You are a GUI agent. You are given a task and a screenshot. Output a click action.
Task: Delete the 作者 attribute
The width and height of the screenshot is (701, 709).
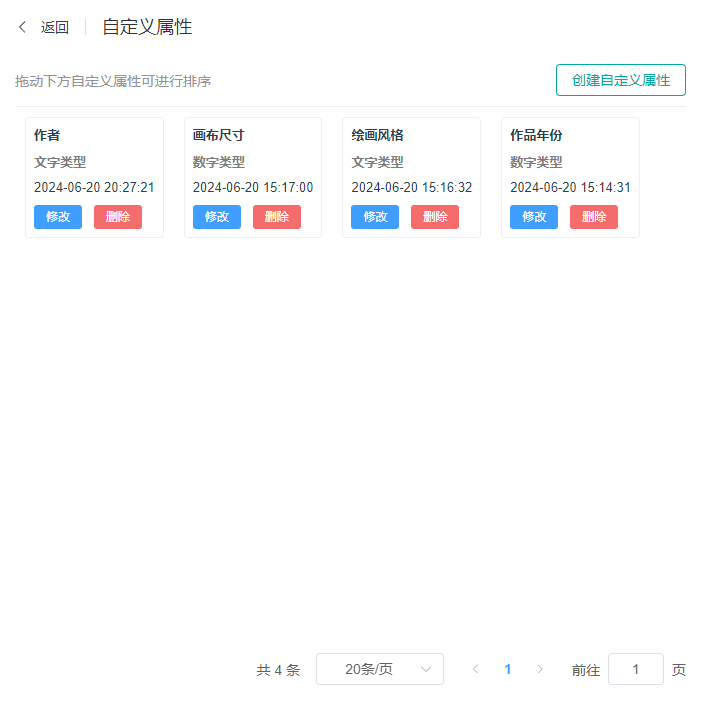(118, 217)
